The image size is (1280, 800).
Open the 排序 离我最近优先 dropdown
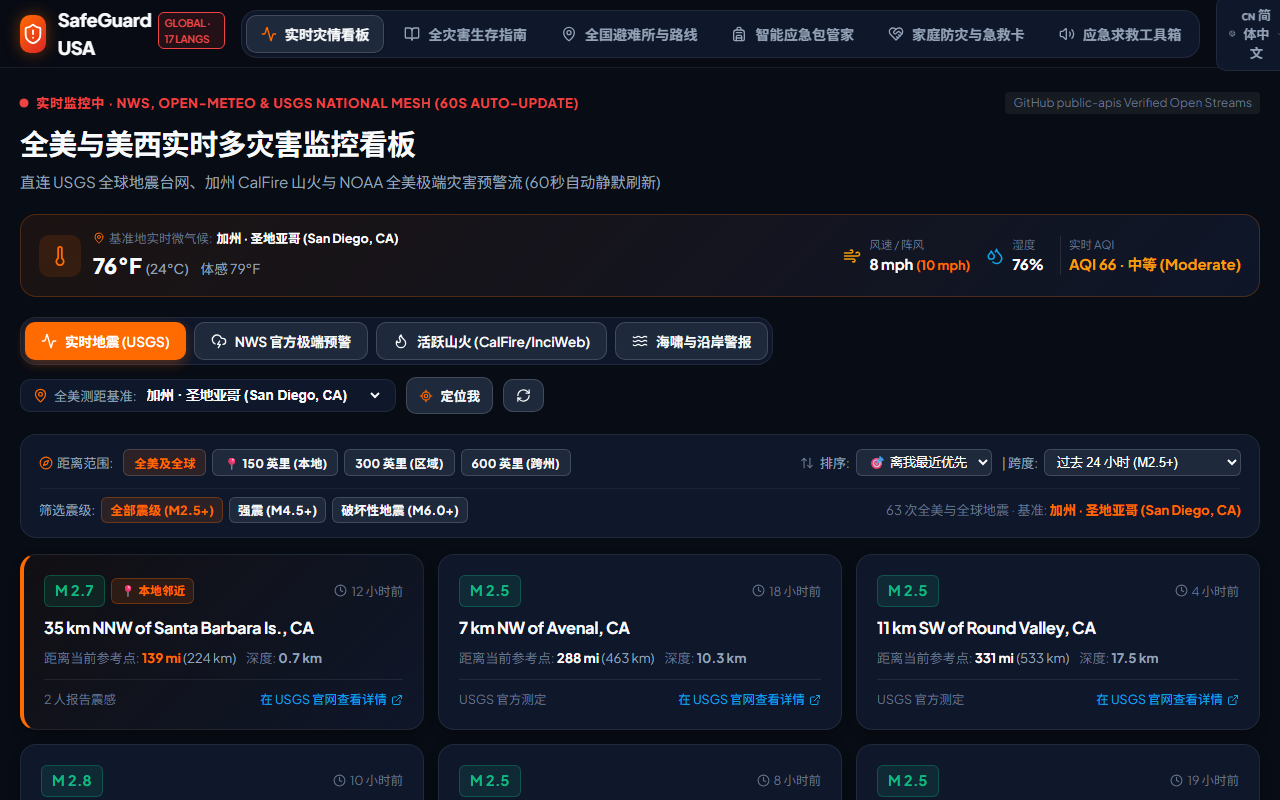tap(924, 462)
